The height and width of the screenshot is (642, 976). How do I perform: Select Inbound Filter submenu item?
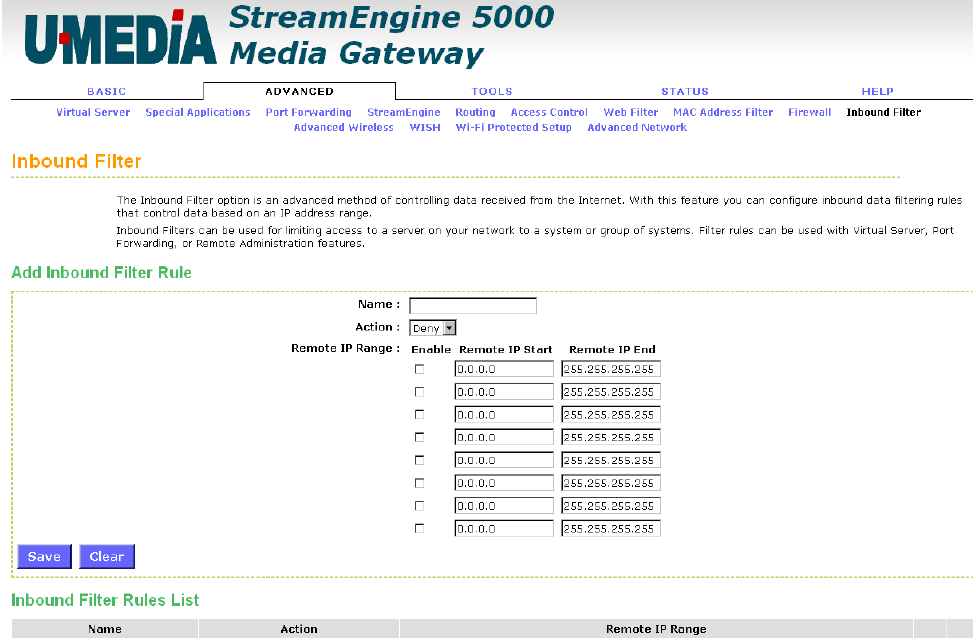click(883, 112)
